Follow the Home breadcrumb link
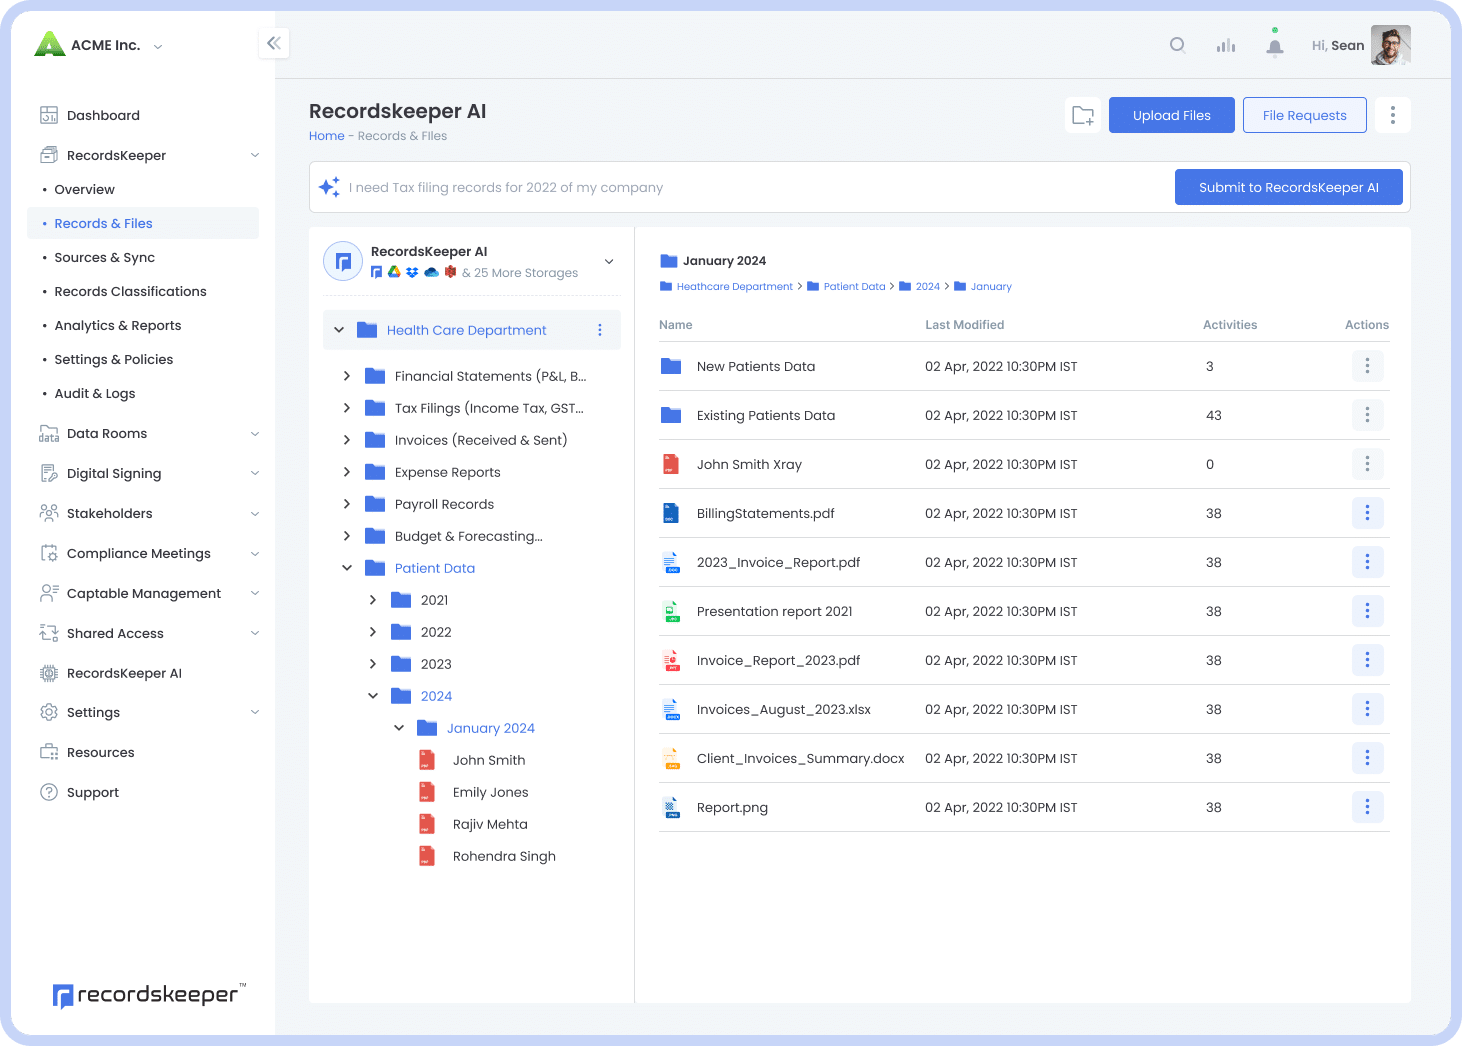The height and width of the screenshot is (1046, 1462). pyautogui.click(x=327, y=136)
